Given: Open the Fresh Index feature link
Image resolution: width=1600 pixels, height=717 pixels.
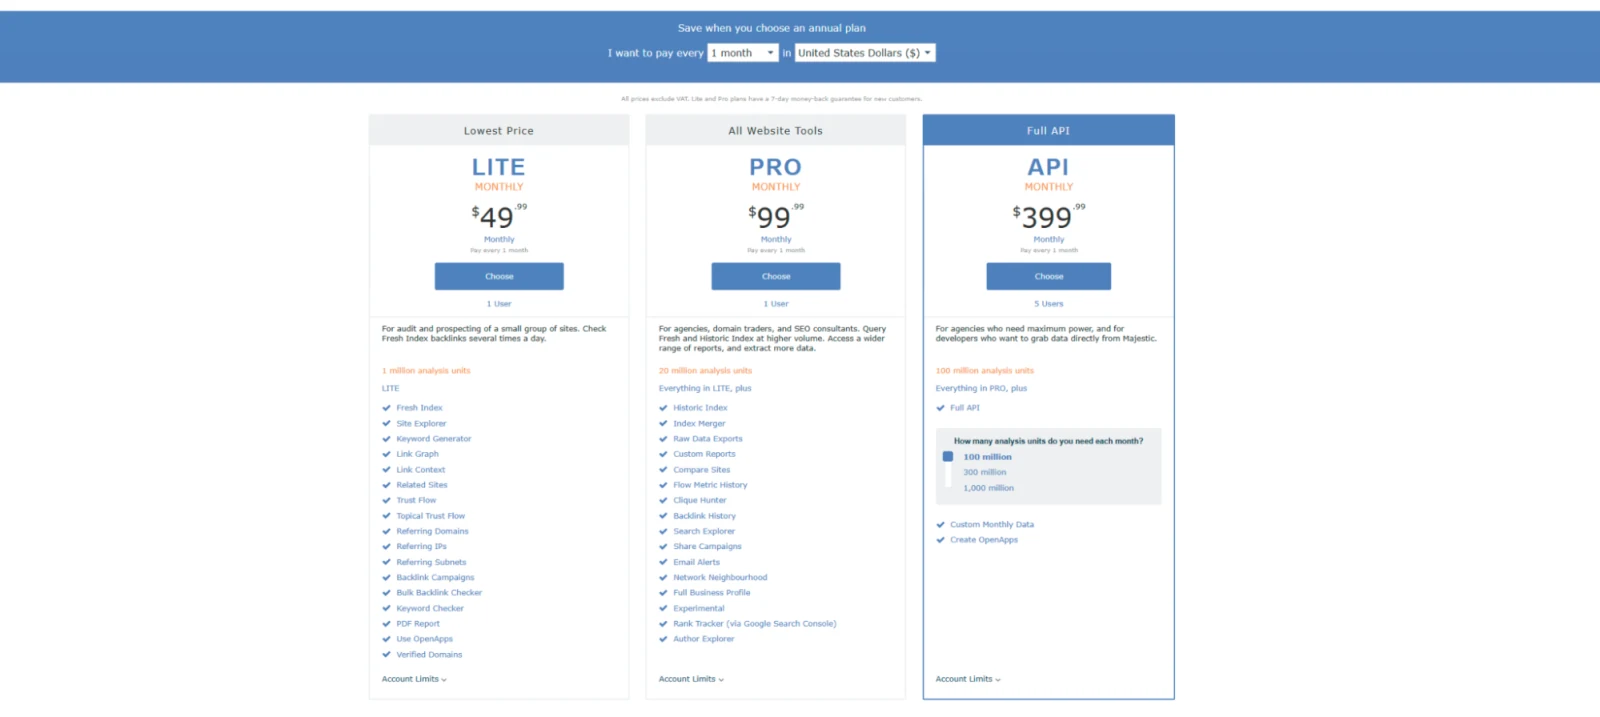Looking at the screenshot, I should [x=419, y=408].
